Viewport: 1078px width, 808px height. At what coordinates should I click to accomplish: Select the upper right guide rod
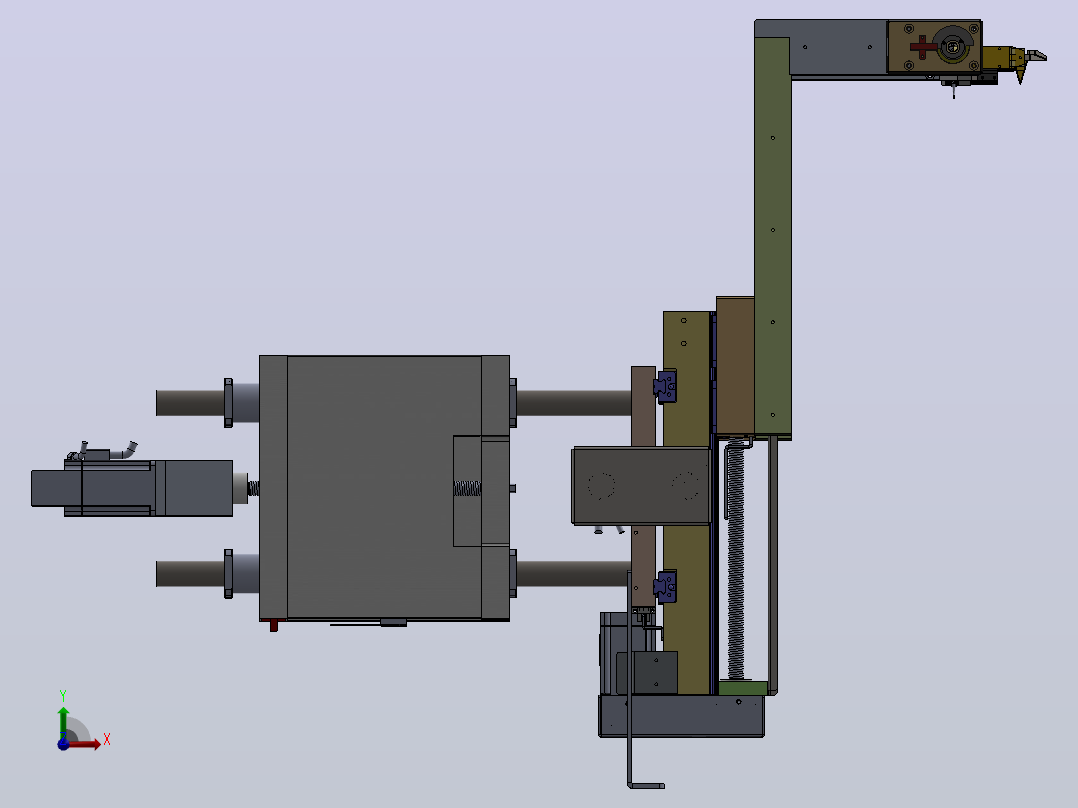point(574,403)
